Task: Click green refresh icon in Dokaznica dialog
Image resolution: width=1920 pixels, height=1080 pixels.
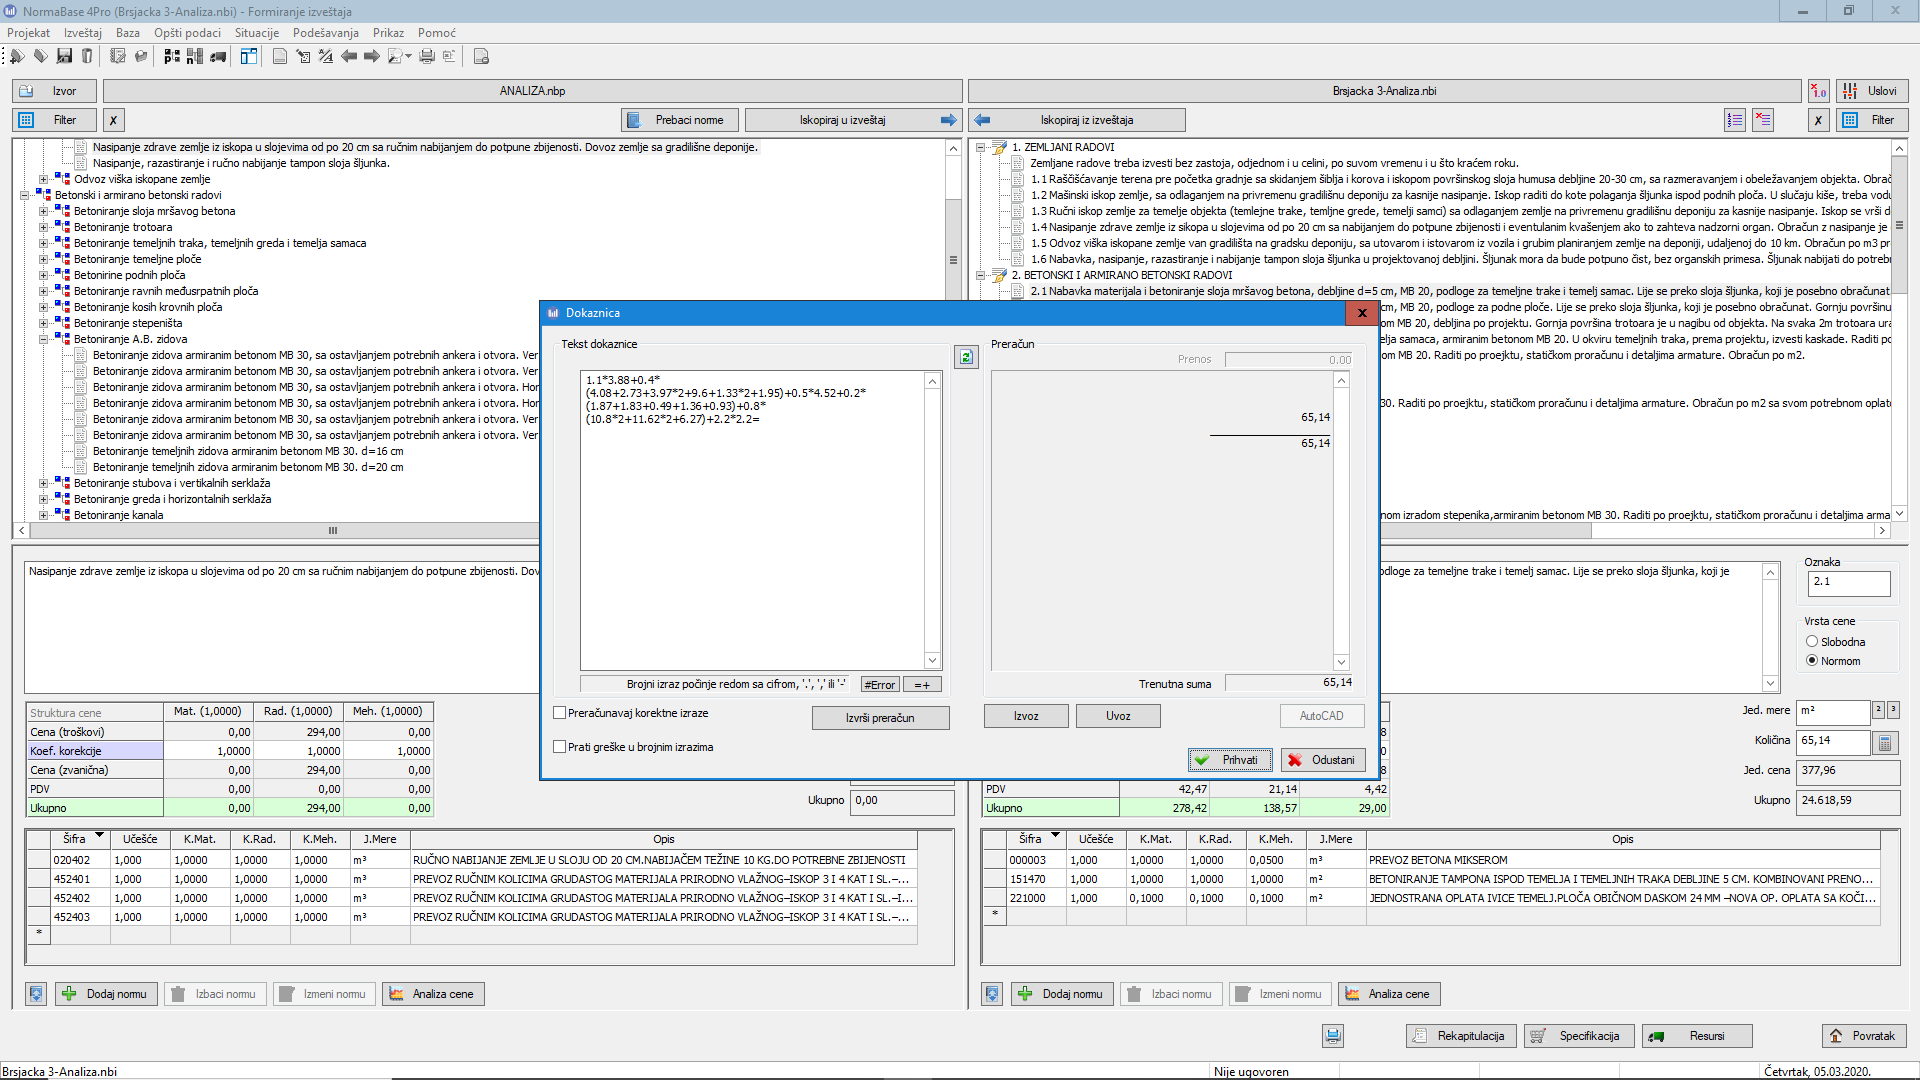Action: [x=966, y=357]
